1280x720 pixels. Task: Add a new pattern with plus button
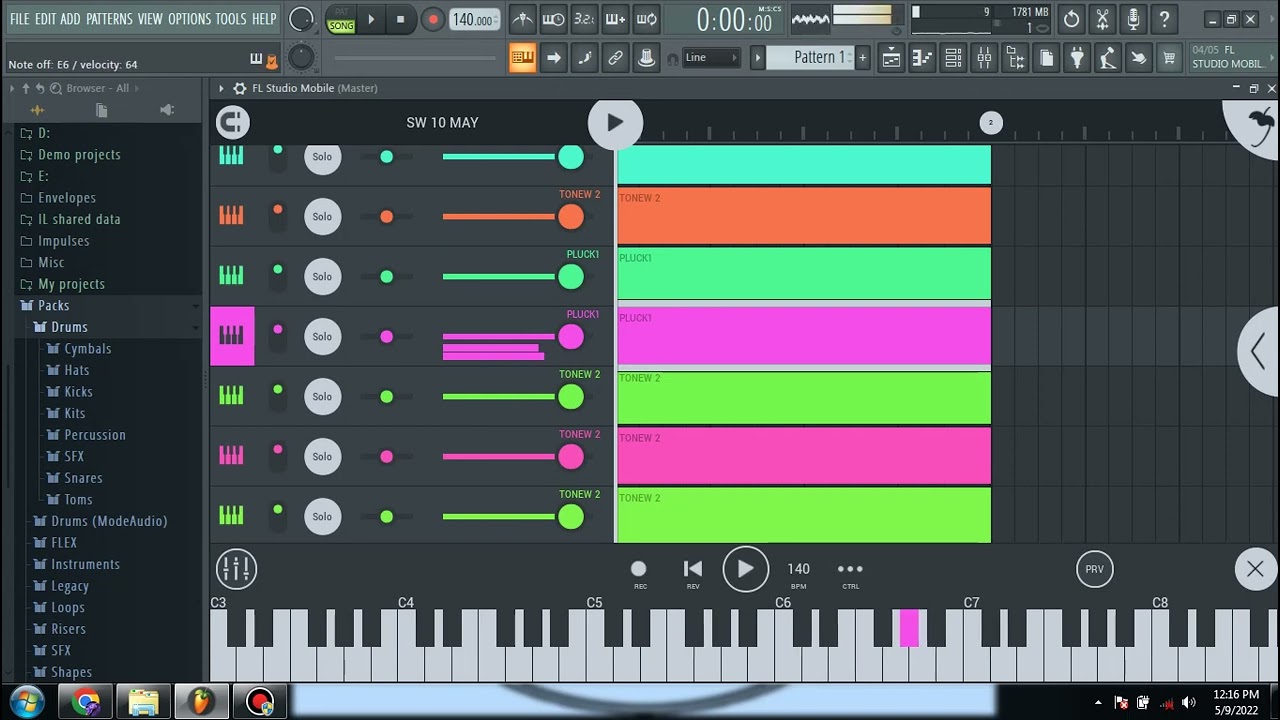click(863, 58)
